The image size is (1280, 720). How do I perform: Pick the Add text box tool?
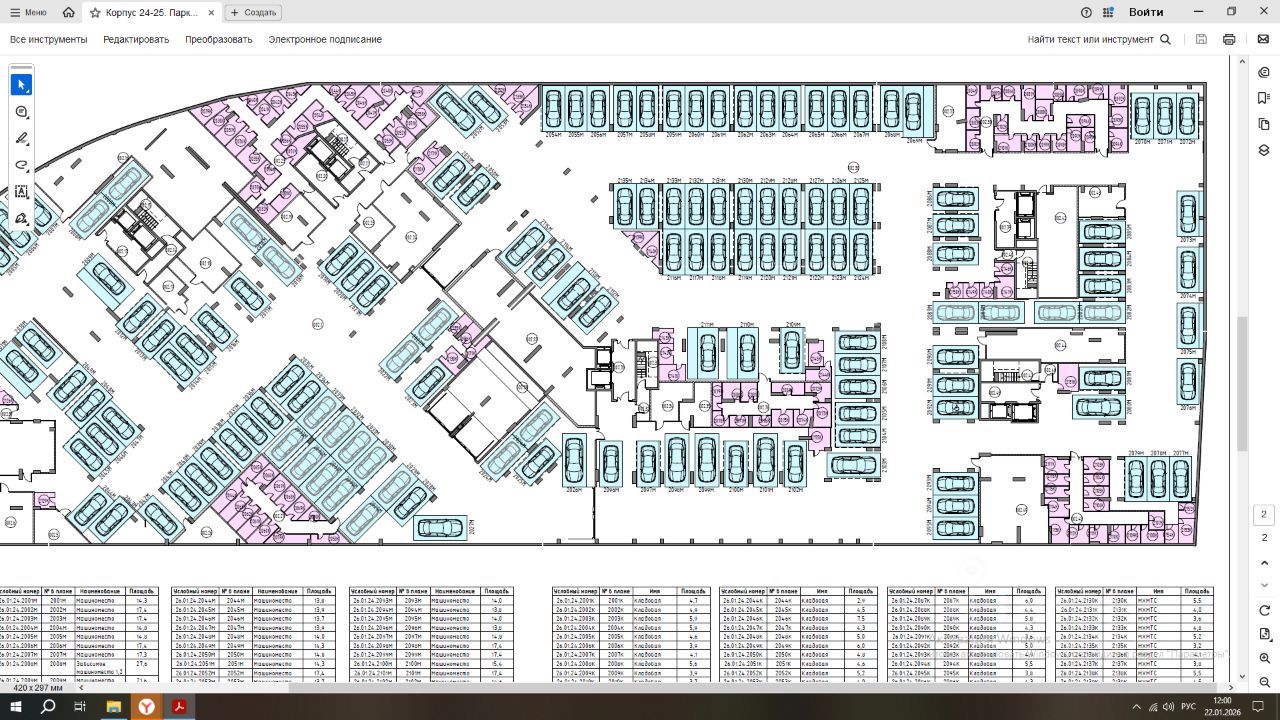pyautogui.click(x=21, y=191)
